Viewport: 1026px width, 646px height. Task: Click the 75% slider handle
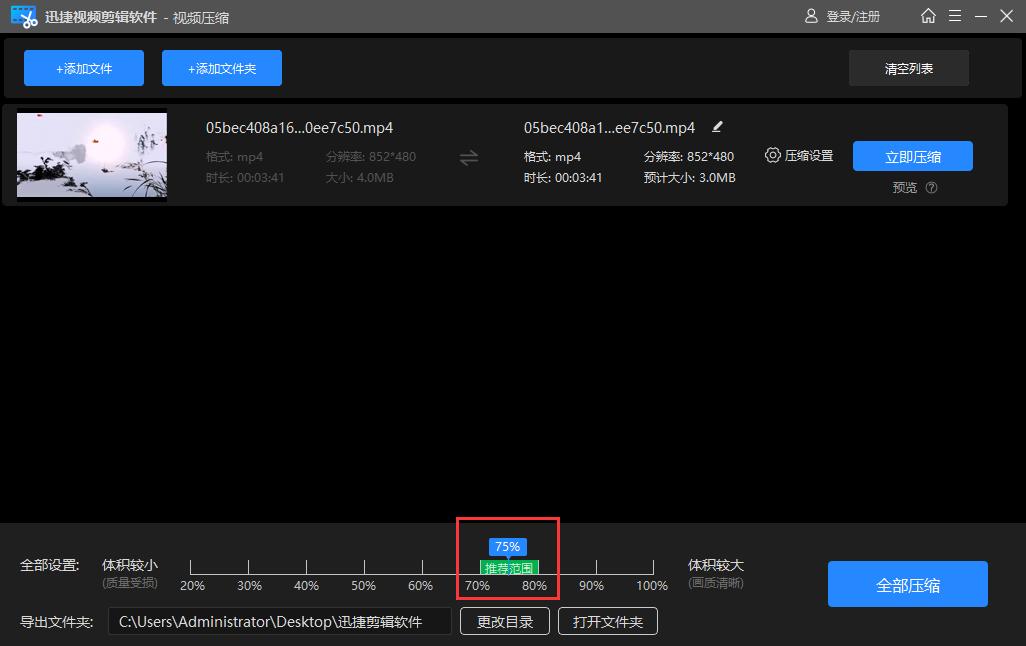tap(507, 547)
